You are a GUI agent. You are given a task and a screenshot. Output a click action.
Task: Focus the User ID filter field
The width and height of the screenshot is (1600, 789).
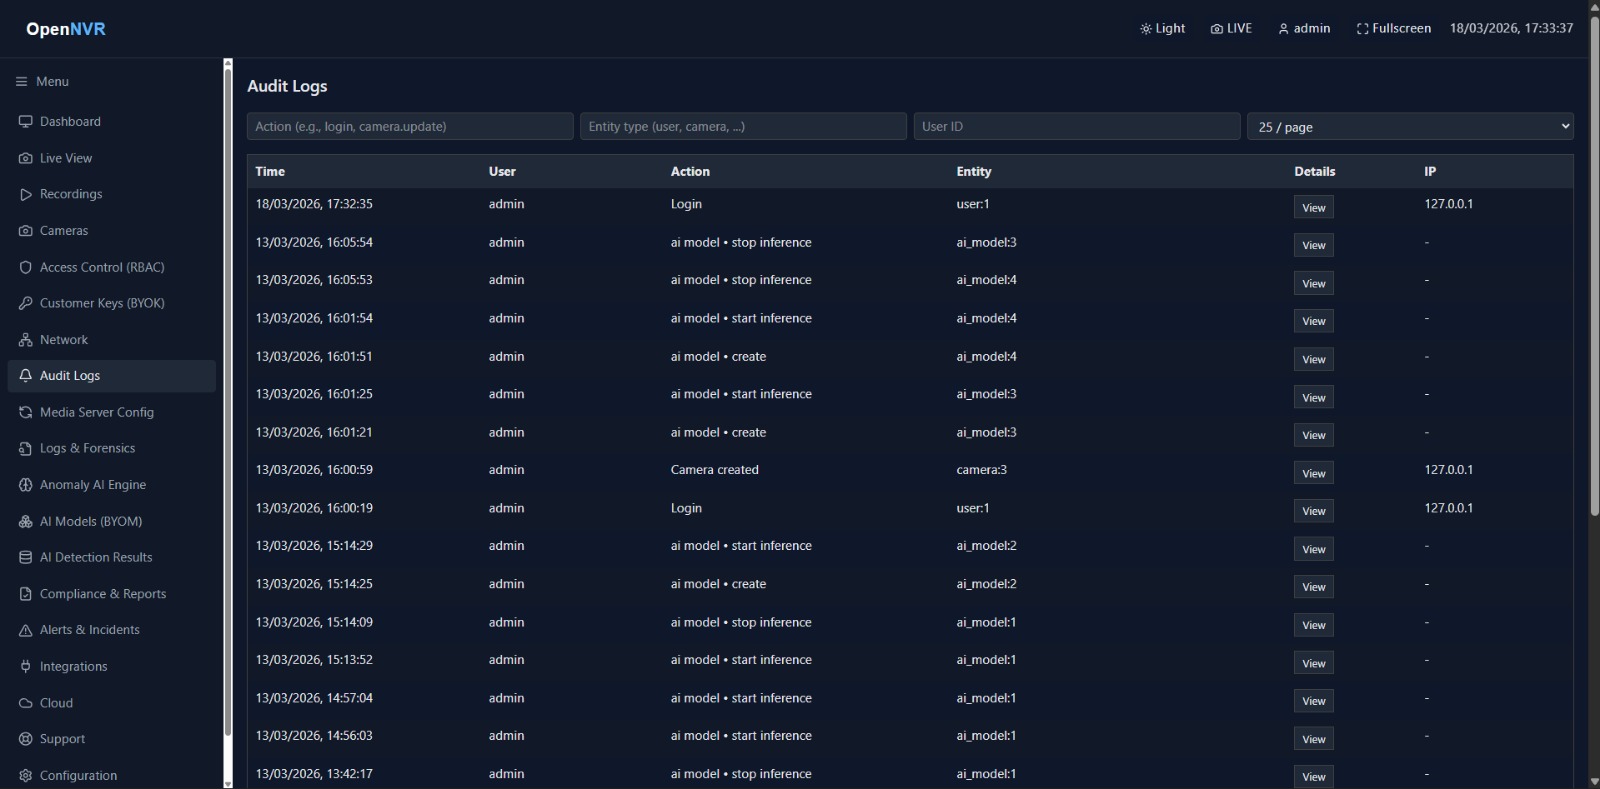coord(1077,126)
